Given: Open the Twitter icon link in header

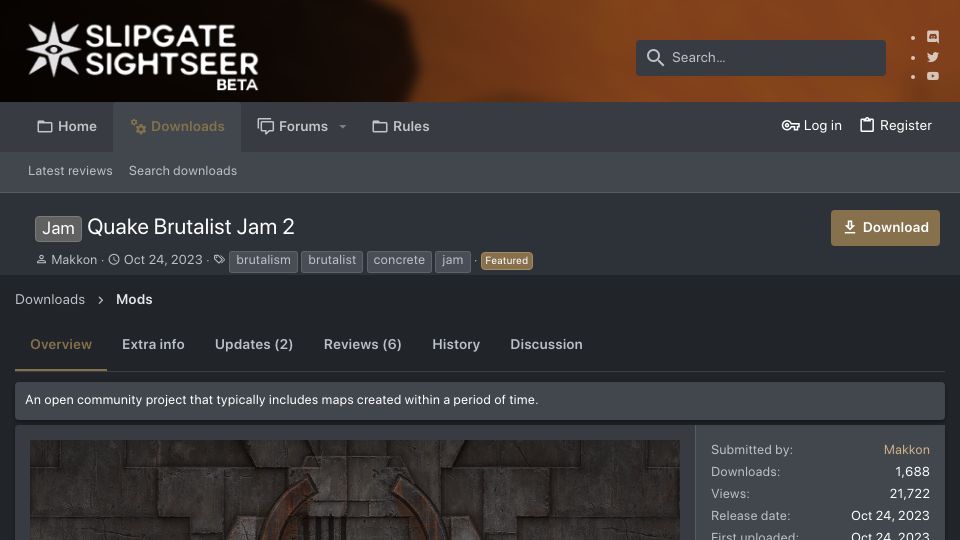Looking at the screenshot, I should [932, 57].
